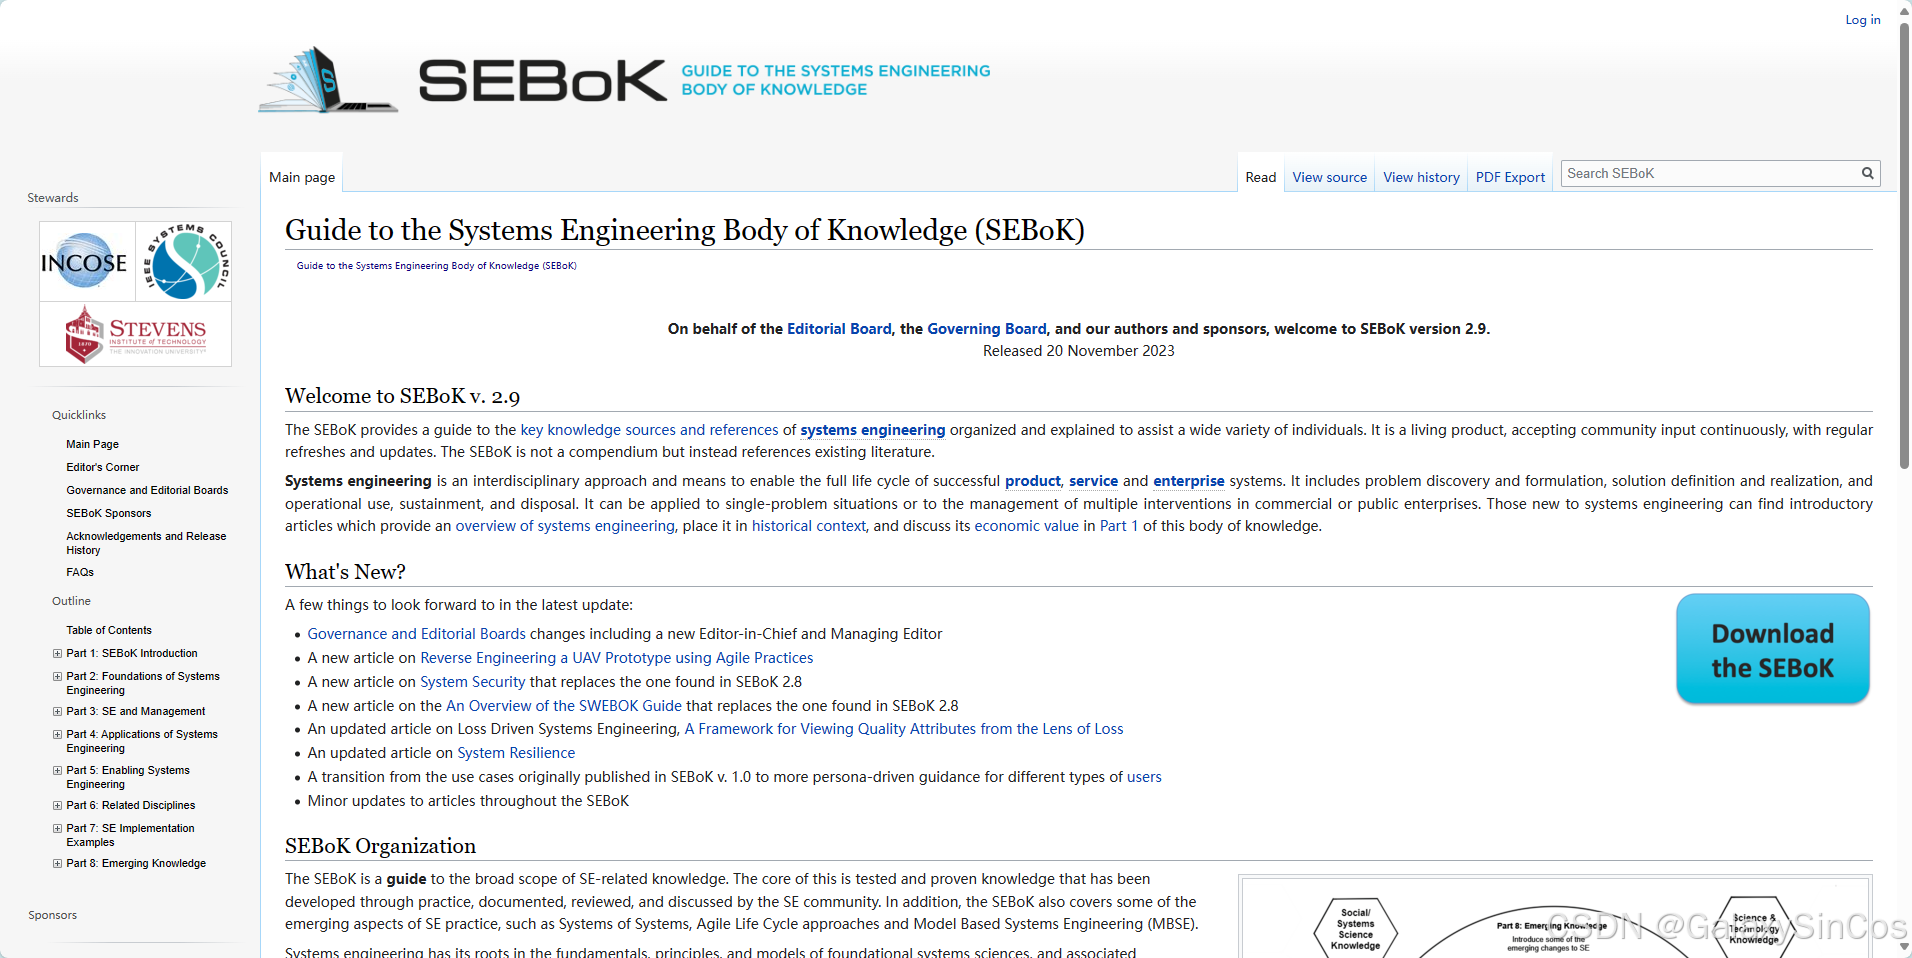Viewport: 1912px width, 958px height.
Task: Open An Overview of the SWEBOK Guide link
Action: click(564, 706)
